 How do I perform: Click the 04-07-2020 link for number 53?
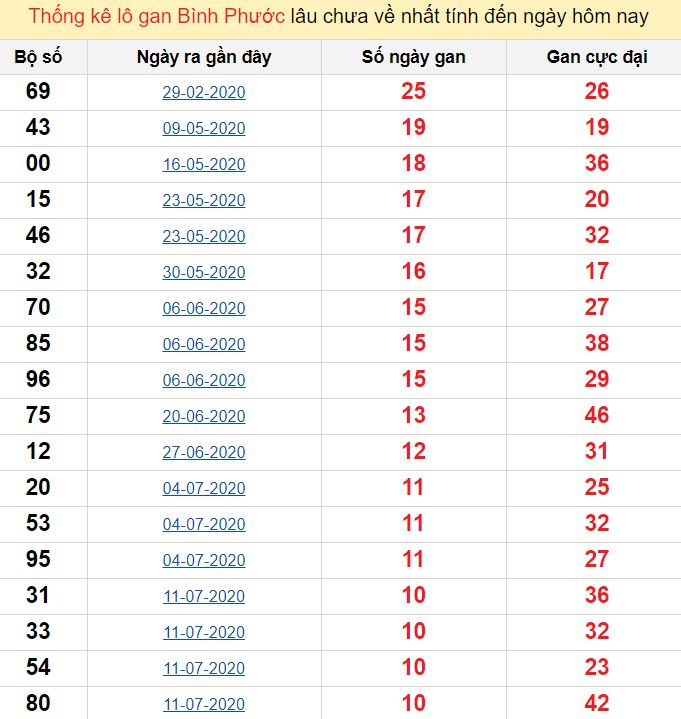coord(204,524)
